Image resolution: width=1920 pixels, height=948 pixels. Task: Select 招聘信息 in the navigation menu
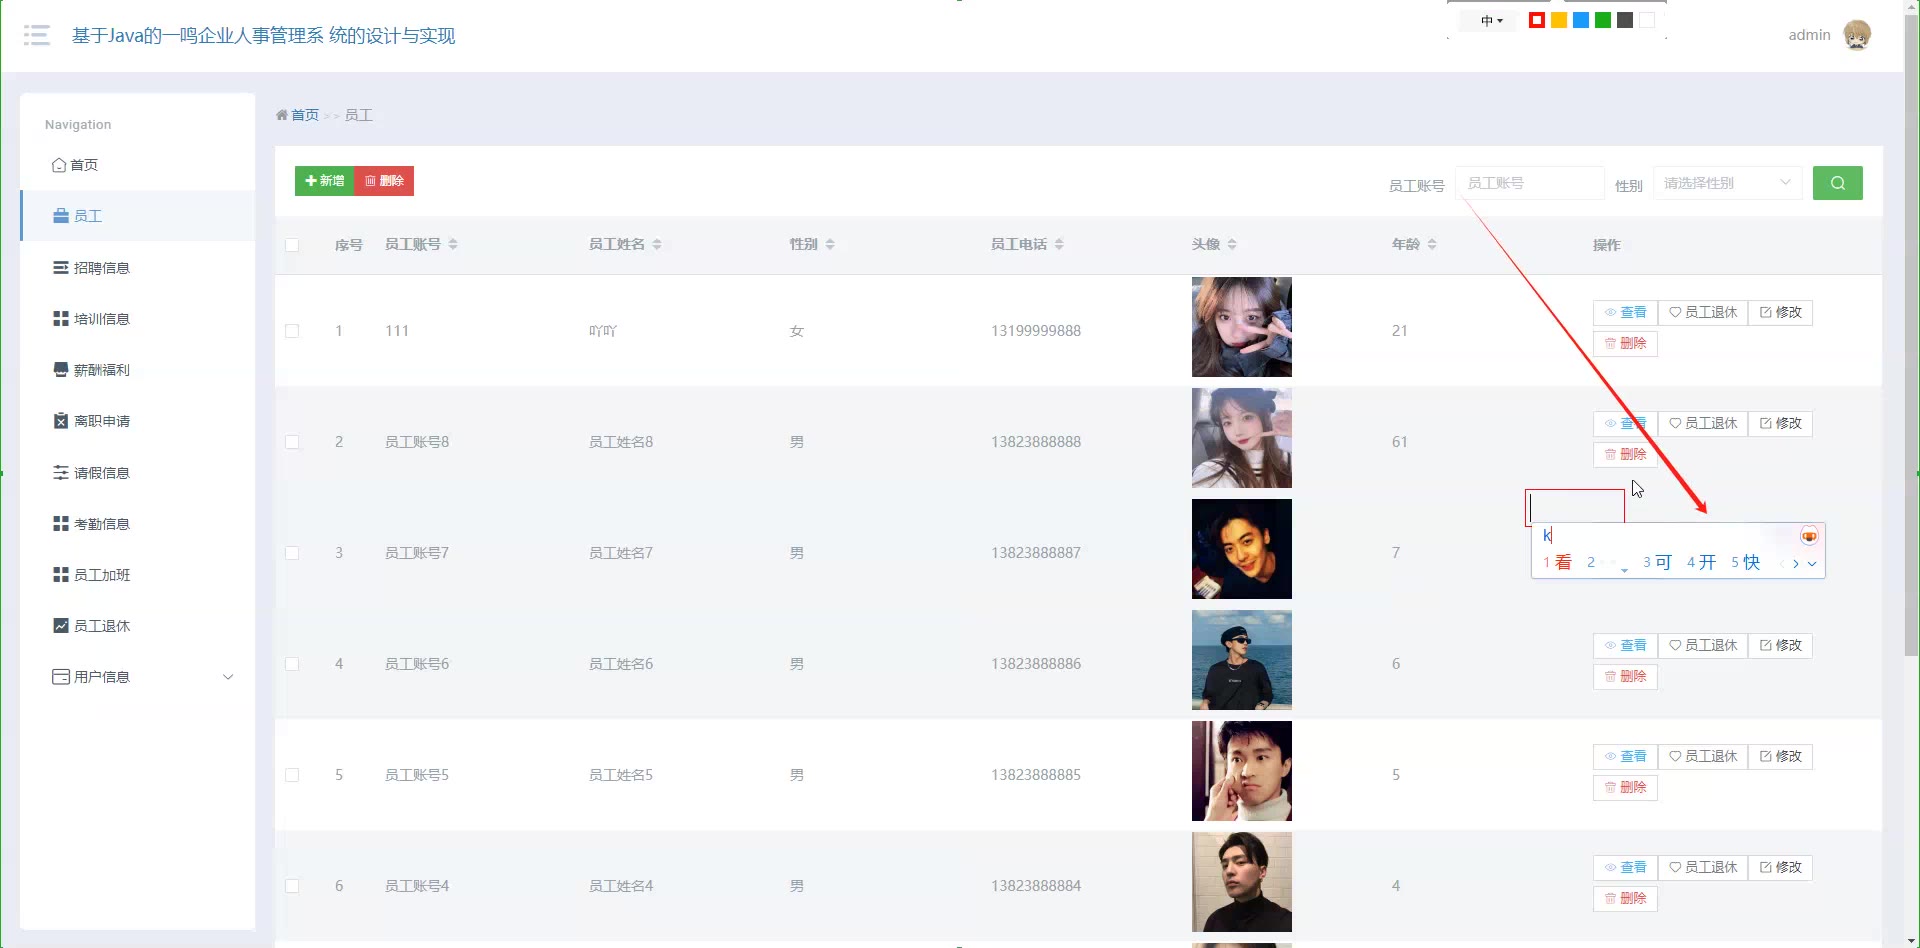point(101,268)
